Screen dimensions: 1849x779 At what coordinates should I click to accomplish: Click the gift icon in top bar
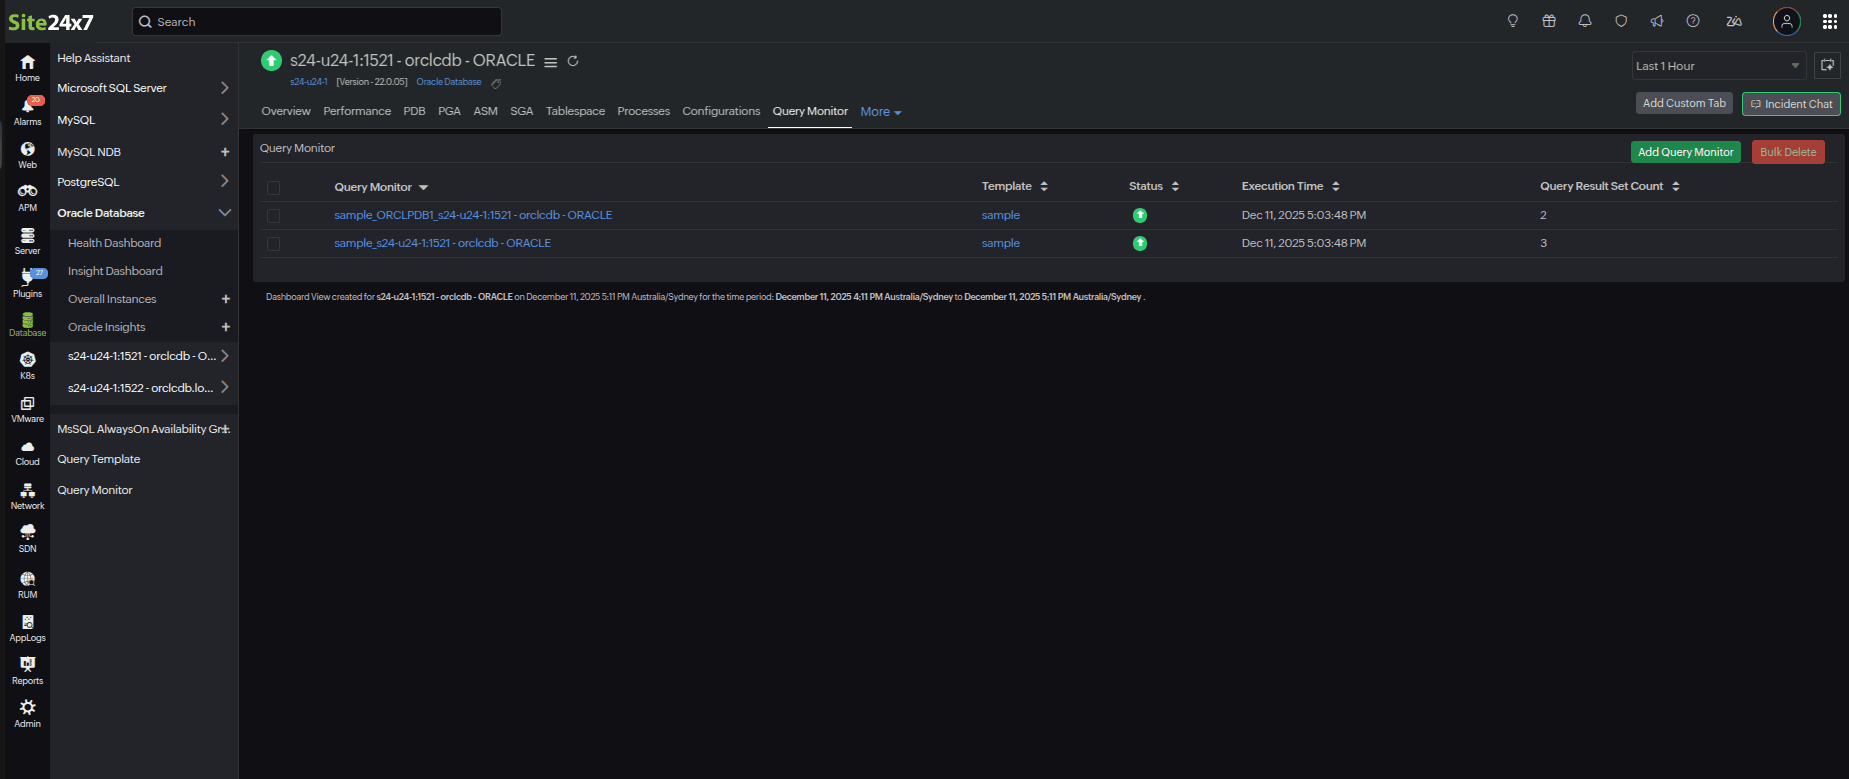tap(1549, 21)
